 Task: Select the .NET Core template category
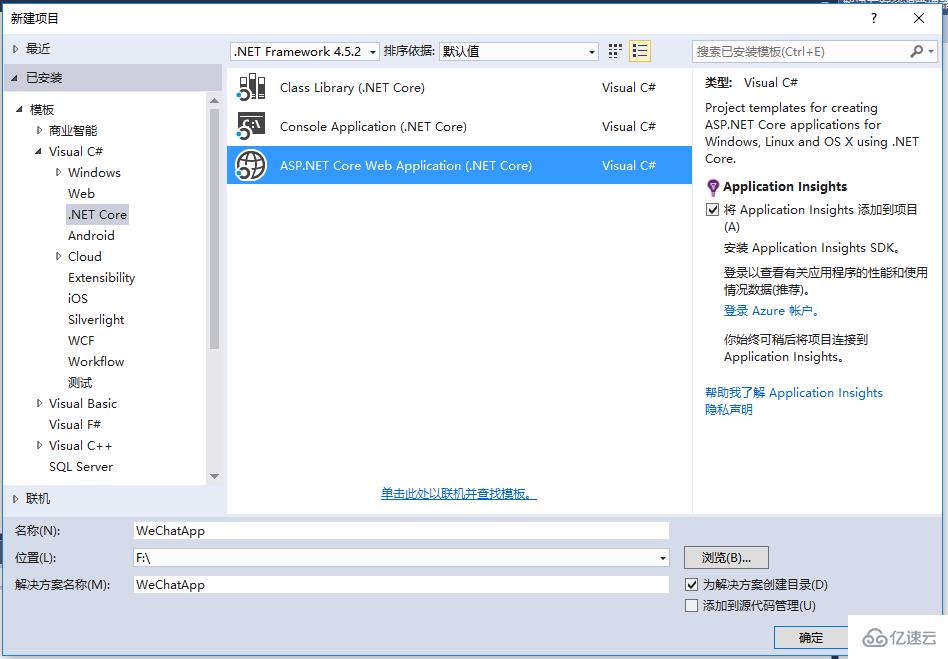click(97, 215)
